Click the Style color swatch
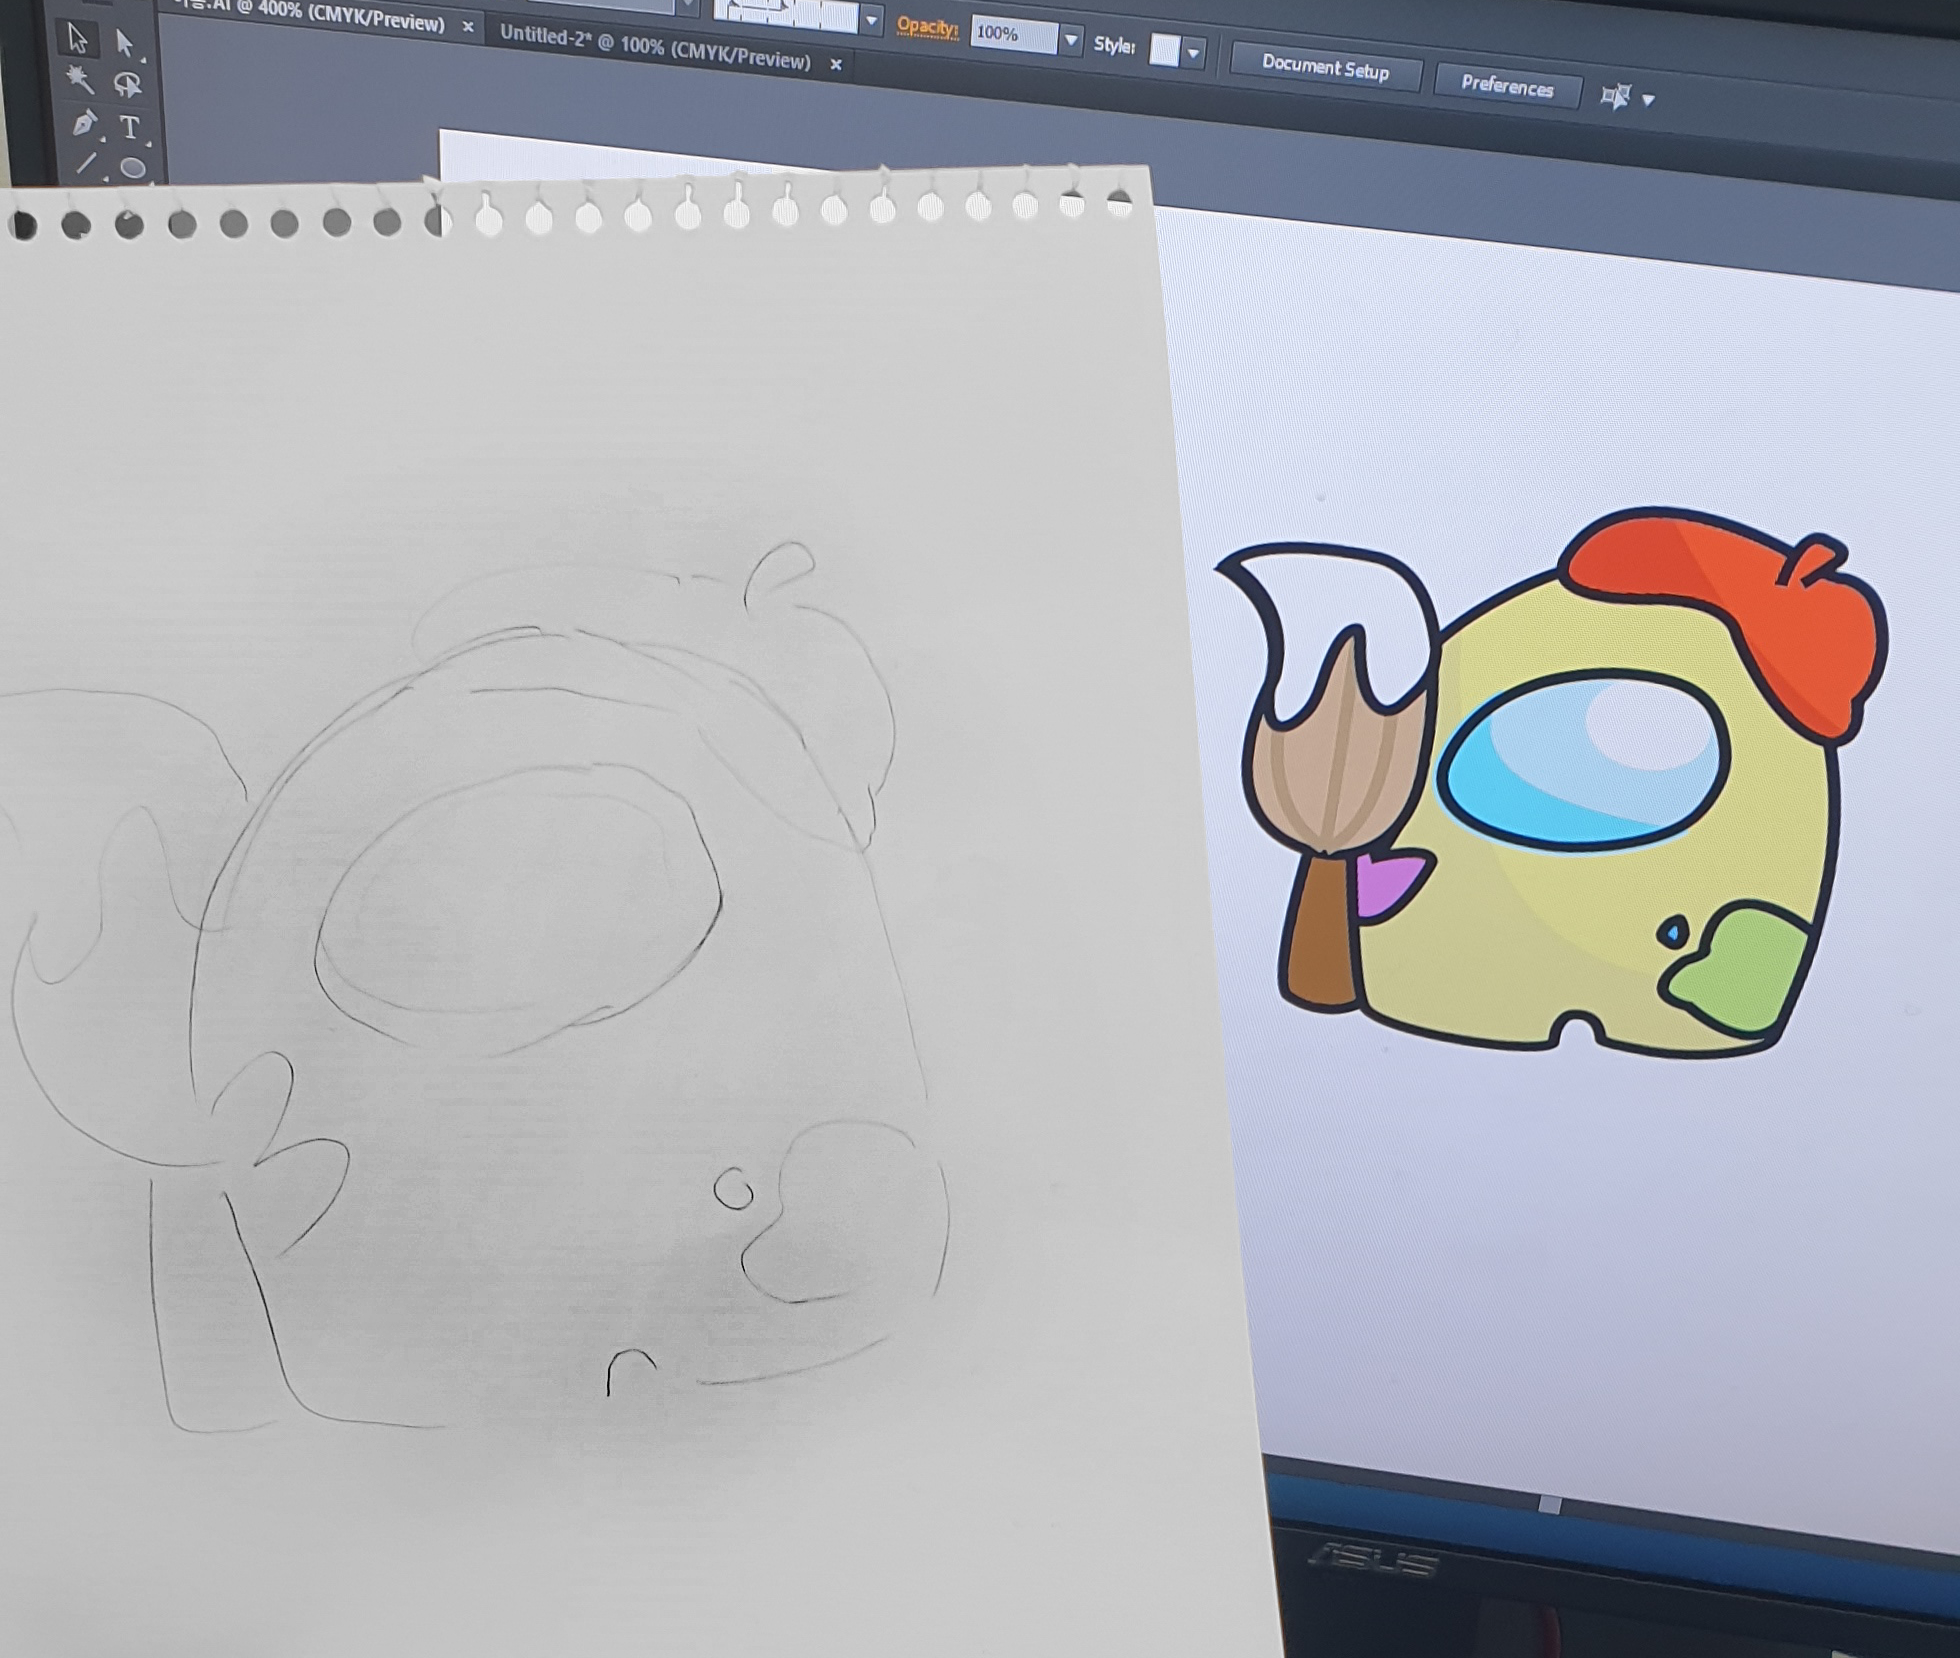Screen dimensions: 1960x1658 [1164, 49]
